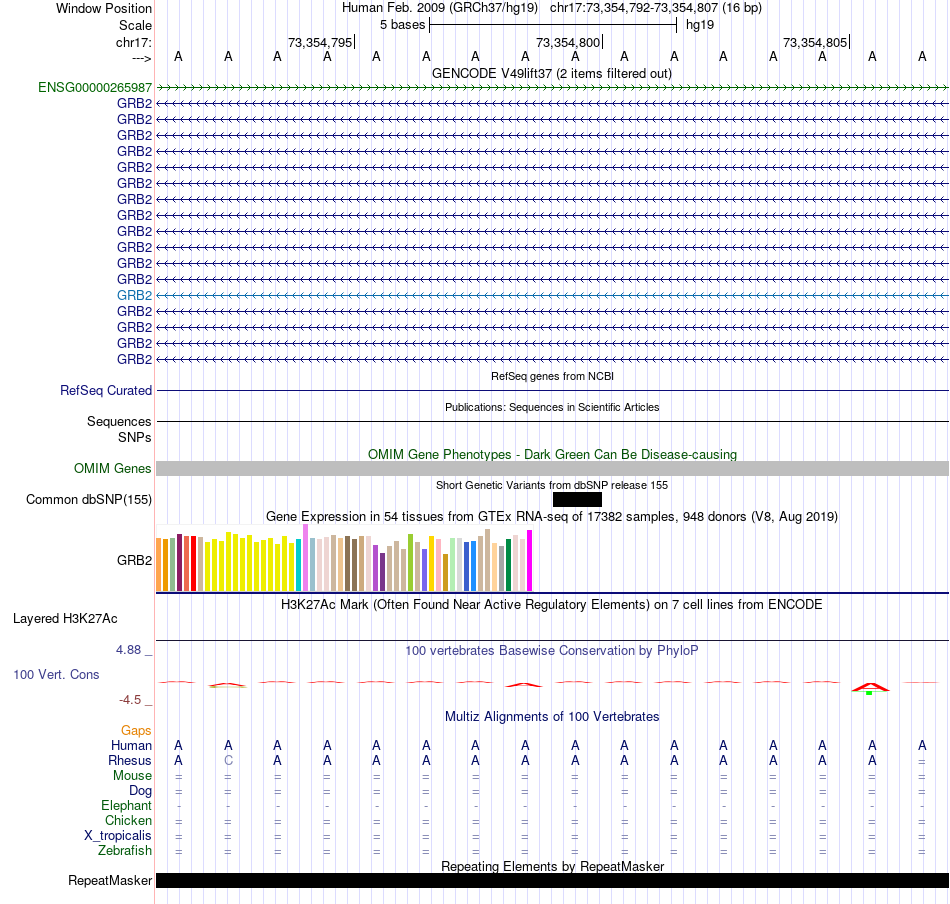
Task: Click the Zebrafish species label
Action: [125, 850]
